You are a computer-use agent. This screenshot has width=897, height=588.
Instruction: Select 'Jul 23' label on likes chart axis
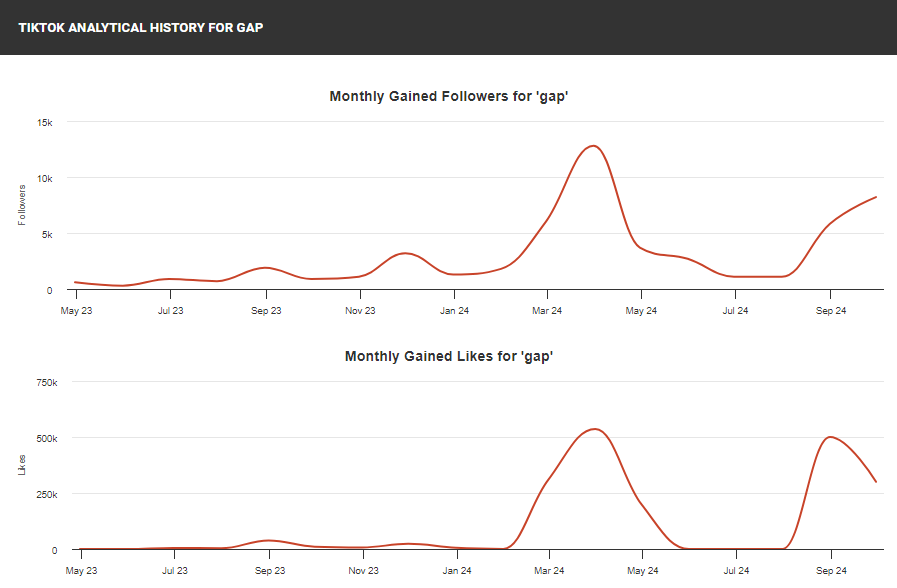[x=174, y=570]
